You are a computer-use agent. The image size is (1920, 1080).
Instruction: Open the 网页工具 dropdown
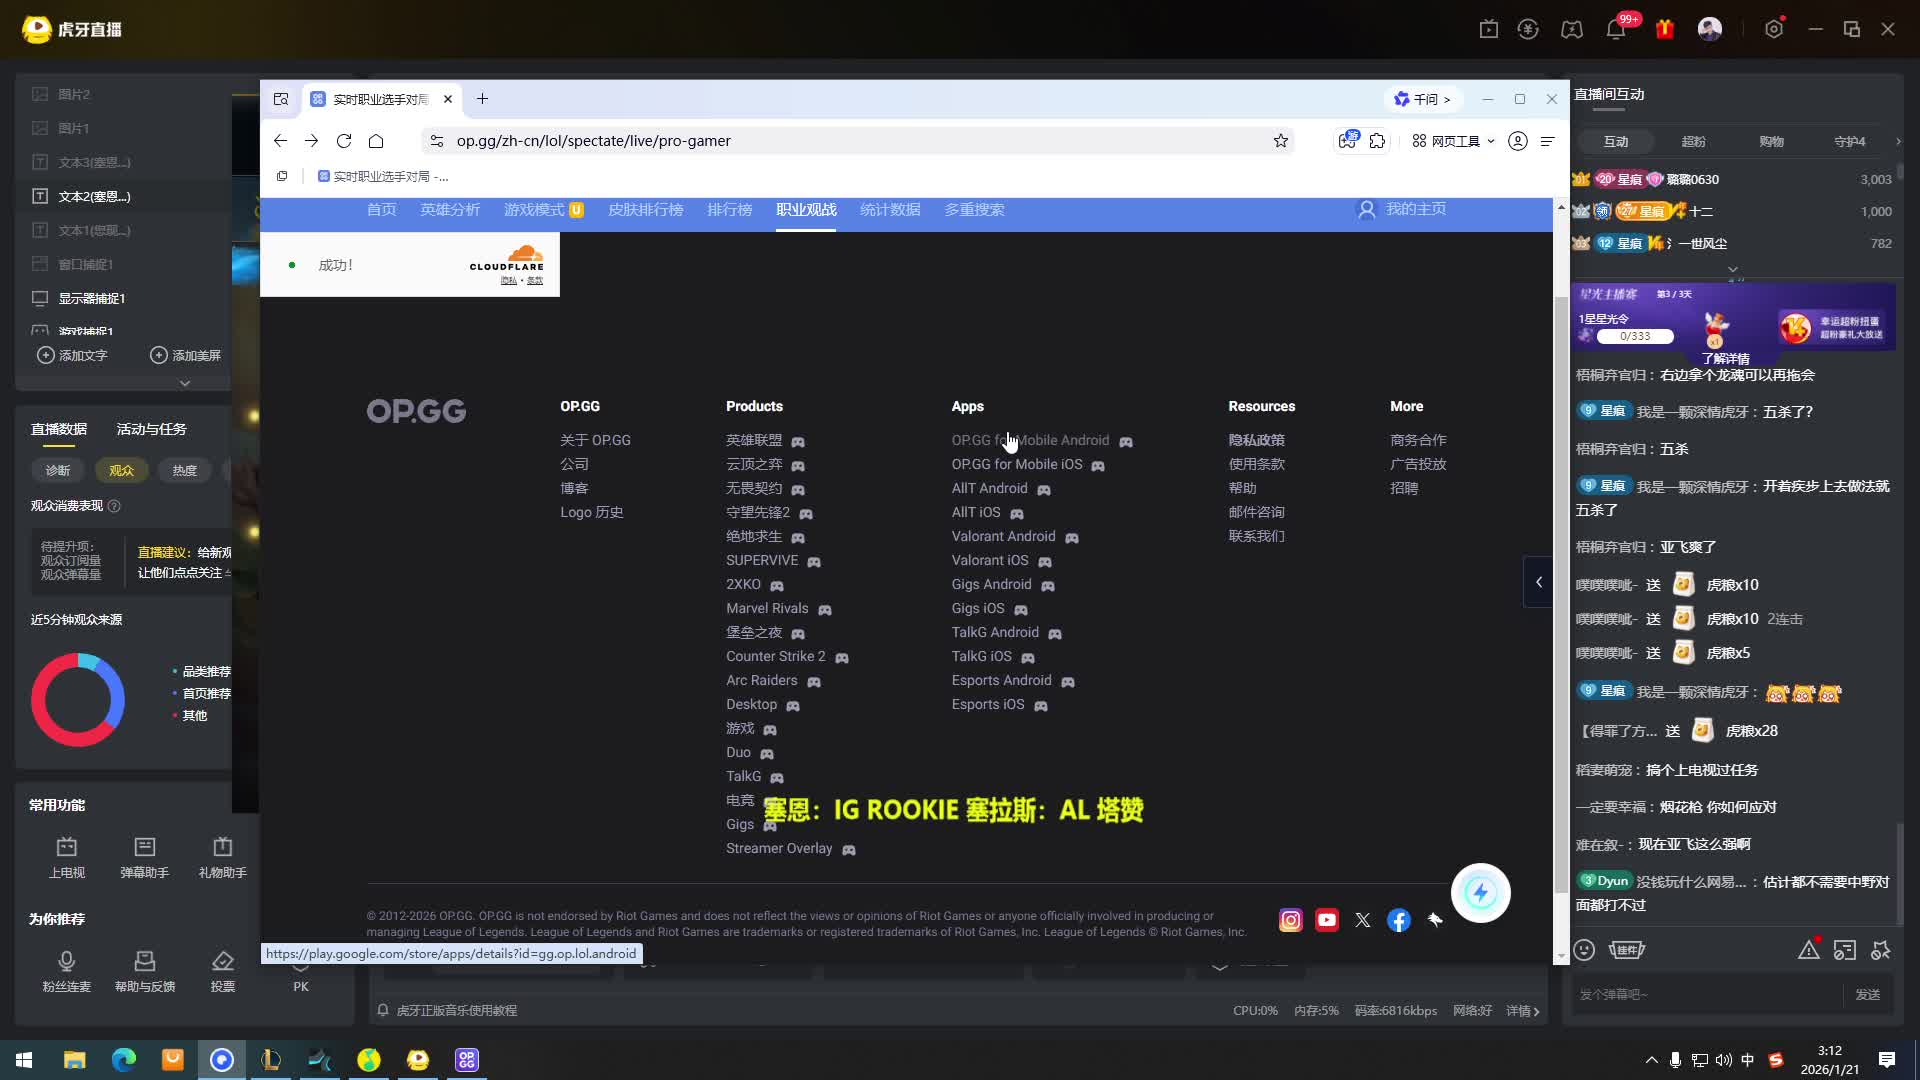(x=1454, y=141)
